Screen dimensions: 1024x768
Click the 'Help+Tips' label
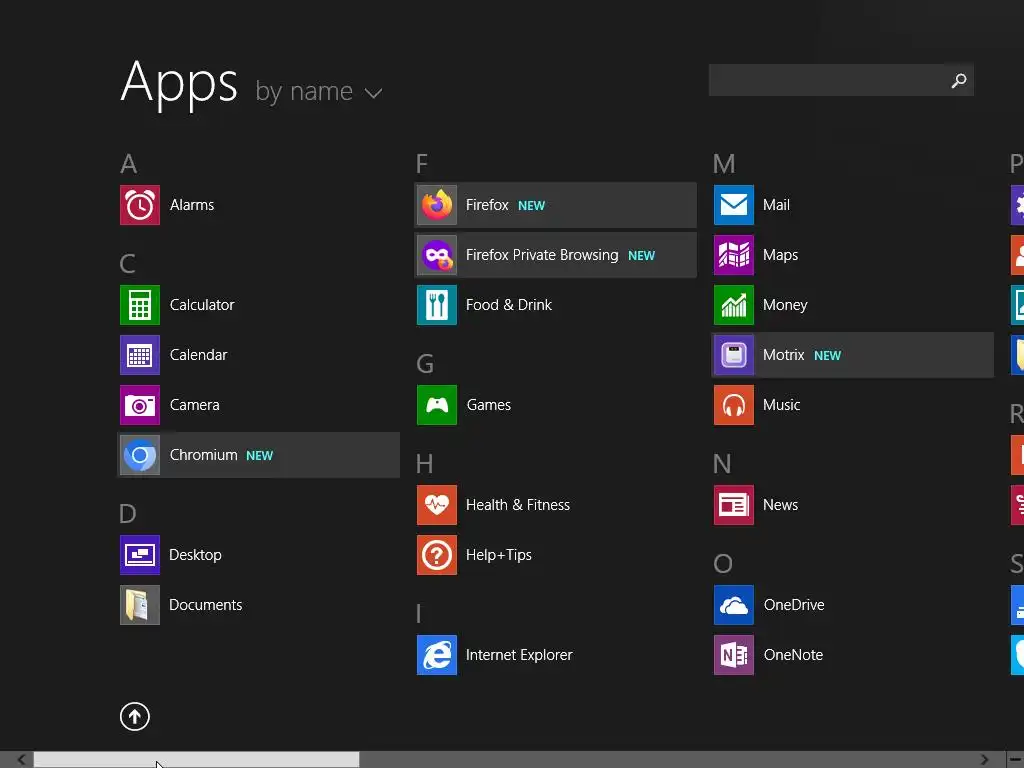tap(499, 555)
